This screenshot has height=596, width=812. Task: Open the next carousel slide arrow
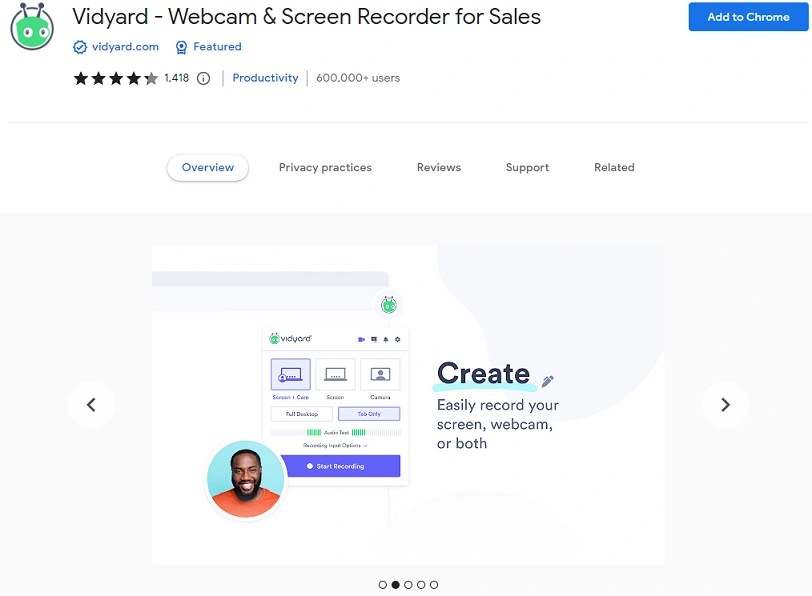point(725,404)
